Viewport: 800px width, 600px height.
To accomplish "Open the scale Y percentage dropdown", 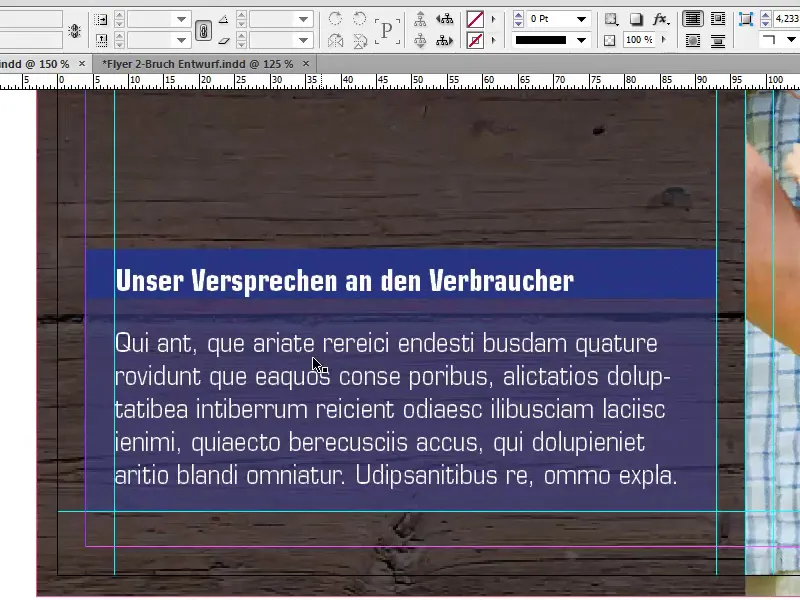I will 181,40.
